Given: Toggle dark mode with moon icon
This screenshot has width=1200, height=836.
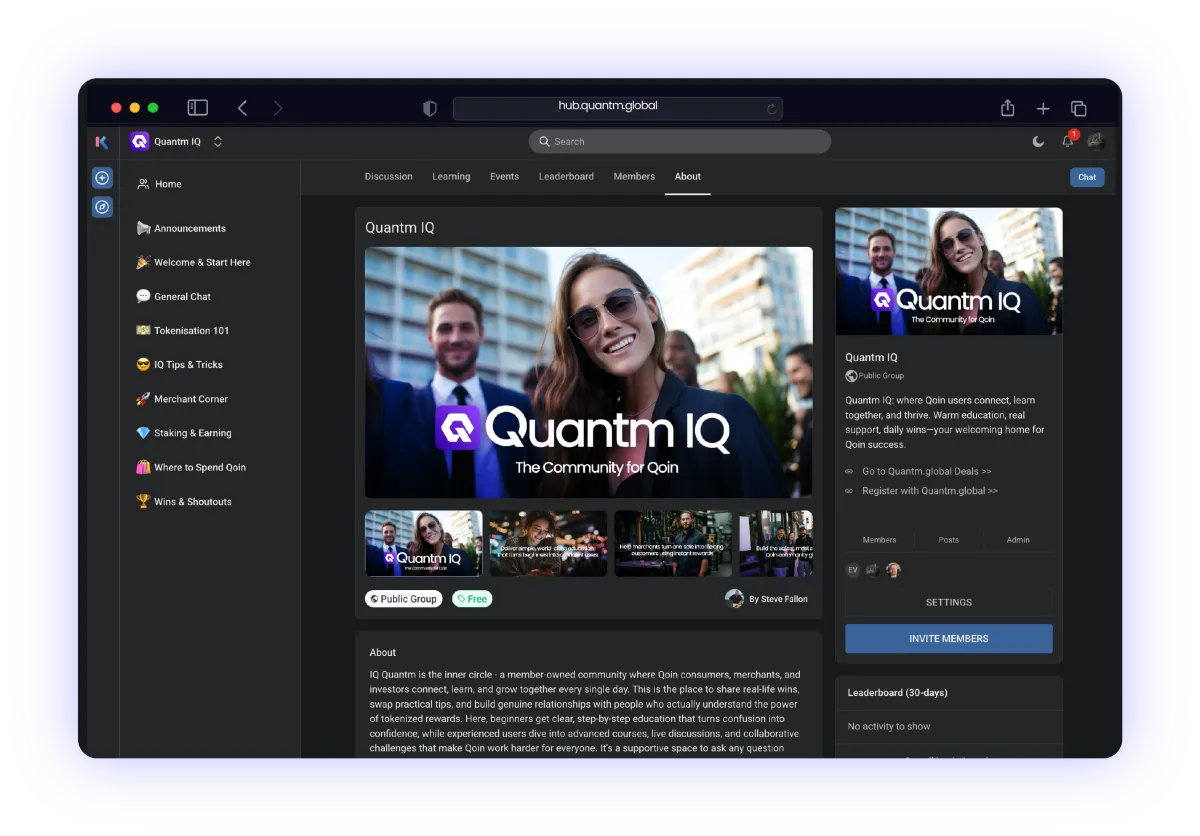Looking at the screenshot, I should [x=1038, y=142].
